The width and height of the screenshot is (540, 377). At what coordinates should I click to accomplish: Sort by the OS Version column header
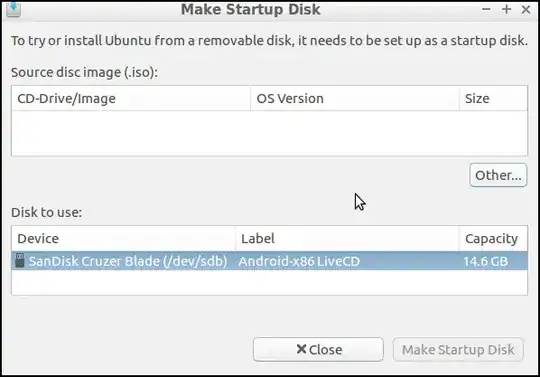coord(355,98)
